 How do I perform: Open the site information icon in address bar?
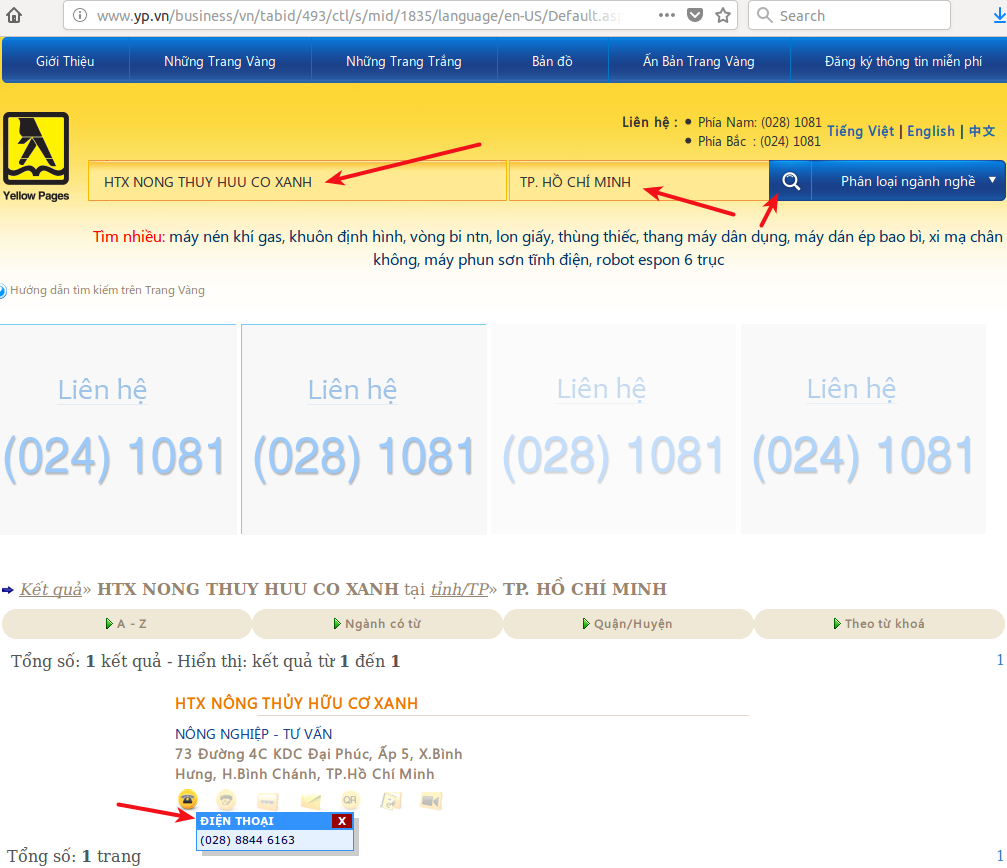(x=80, y=15)
